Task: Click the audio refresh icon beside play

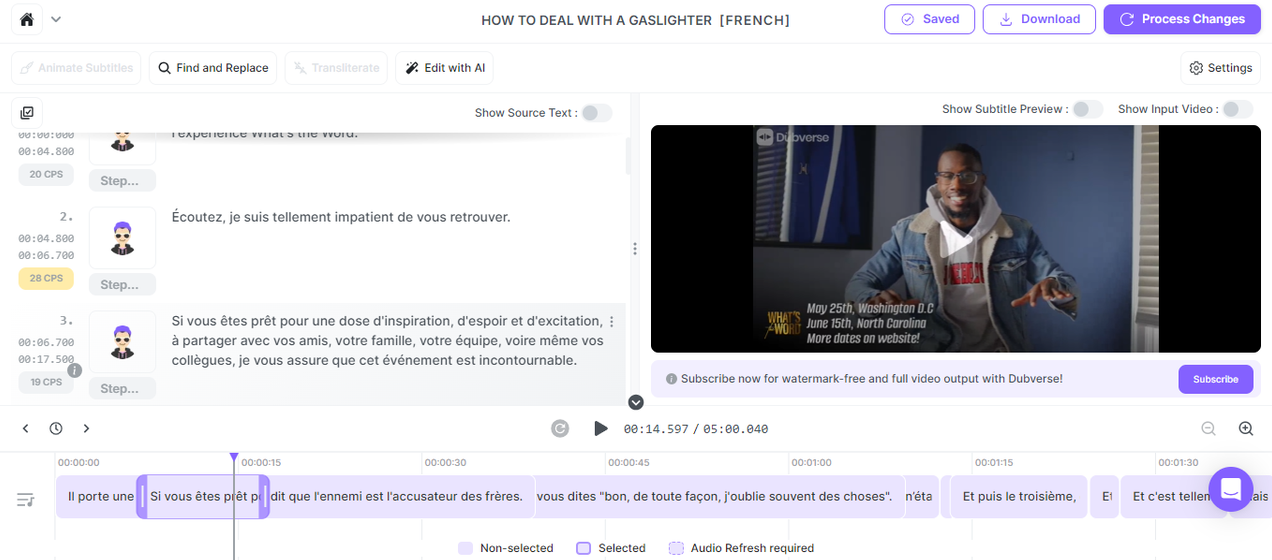Action: 560,429
